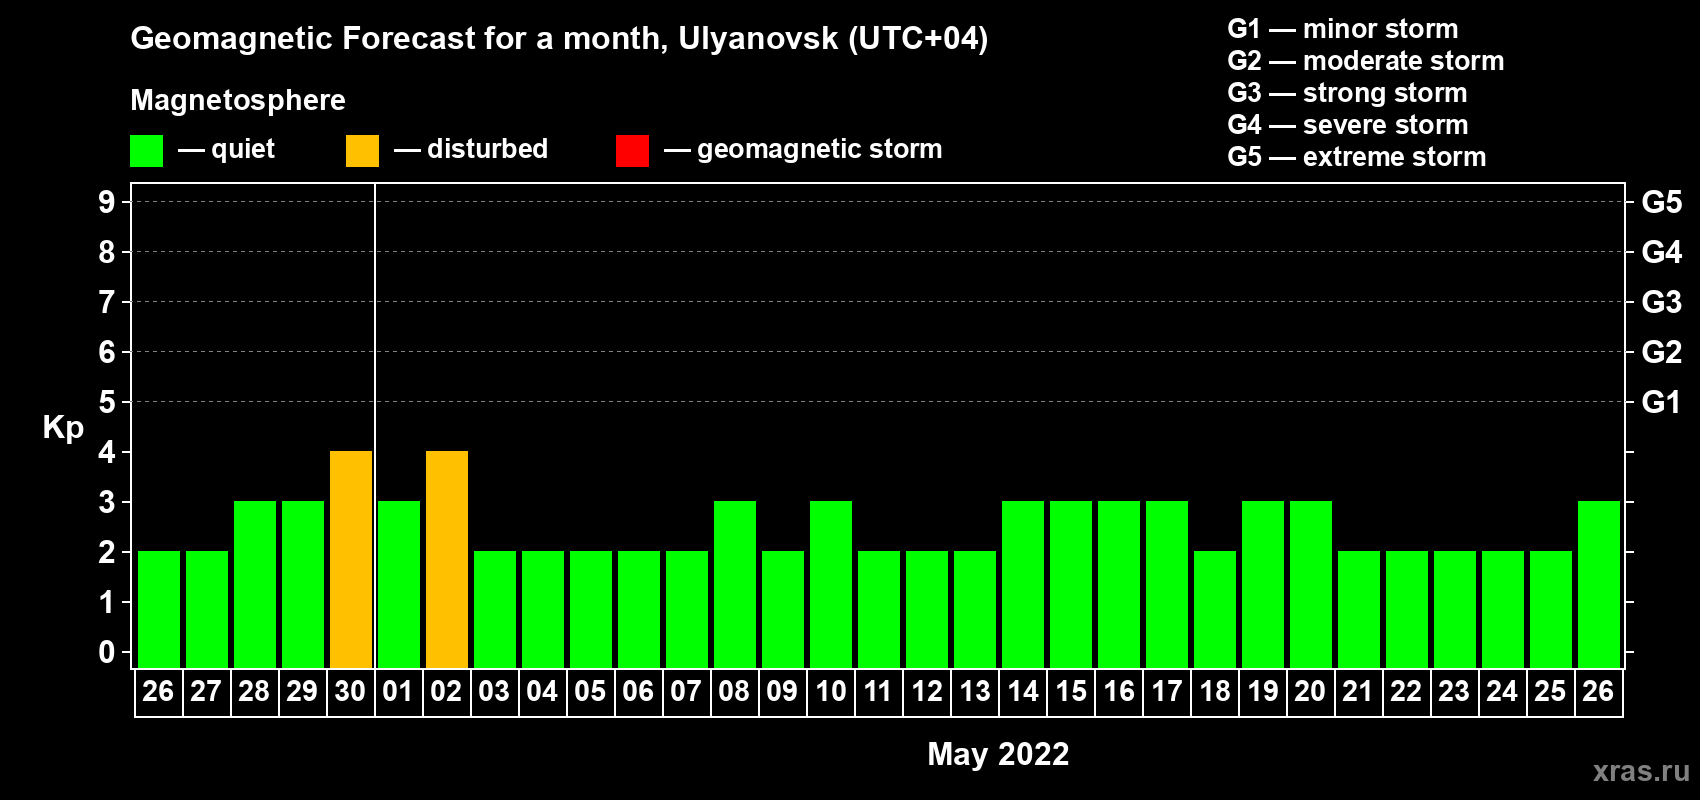The height and width of the screenshot is (800, 1700).
Task: Click the green bar above date 10
Action: pyautogui.click(x=831, y=584)
